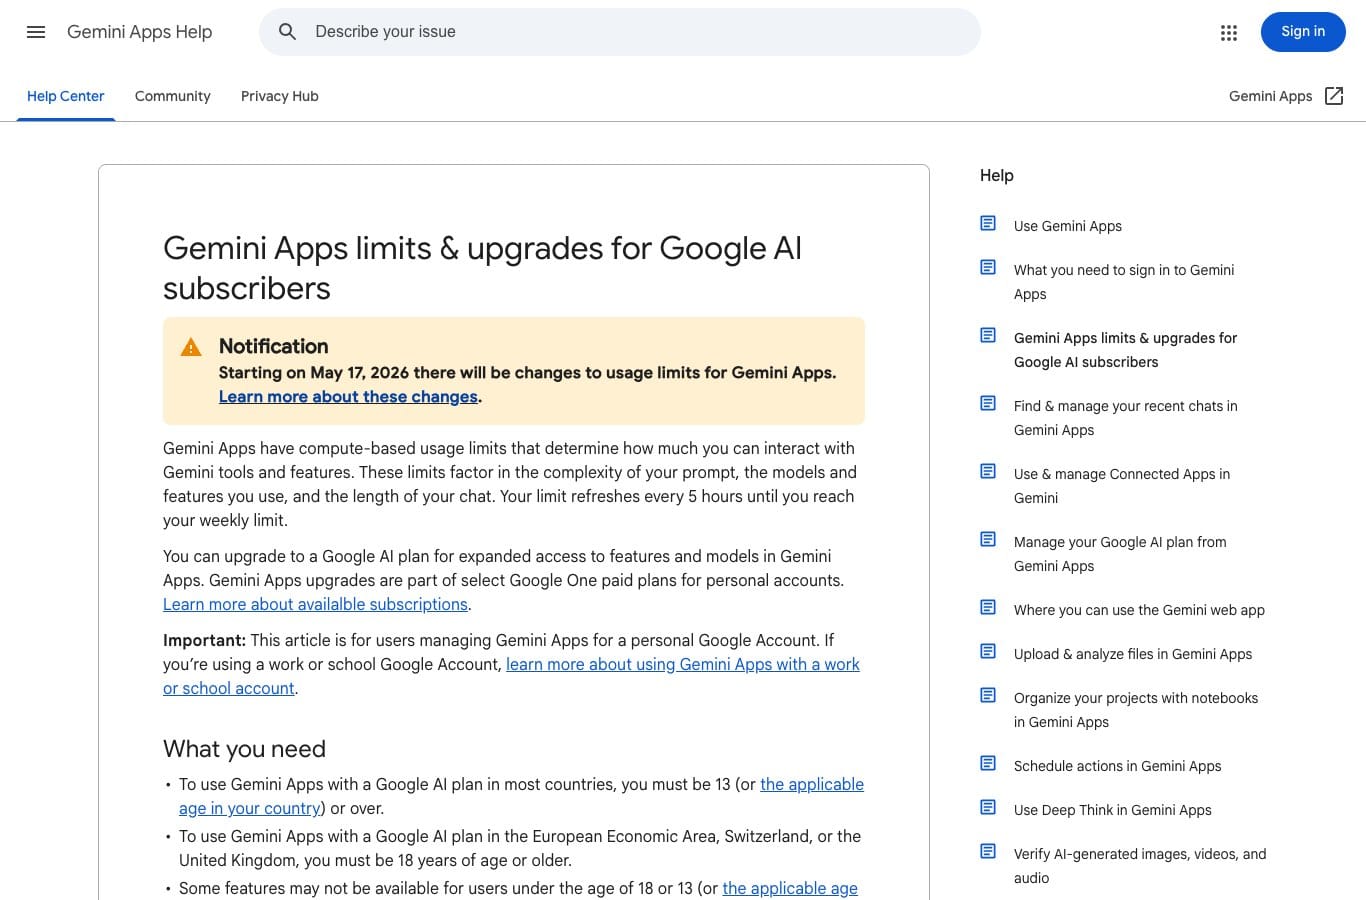
Task: Open the Privacy Hub tab
Action: tap(280, 96)
